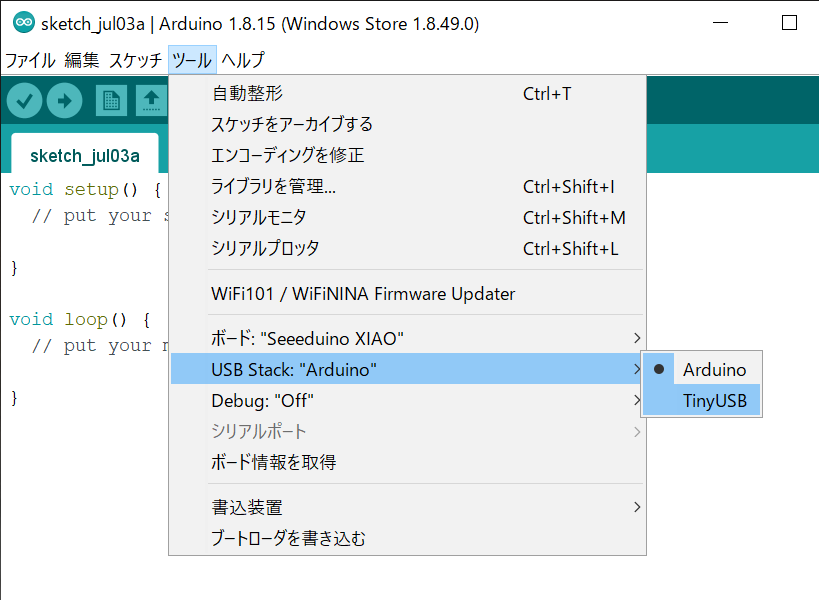
Task: Select エンコーディングを修正 menu entry
Action: click(407, 155)
